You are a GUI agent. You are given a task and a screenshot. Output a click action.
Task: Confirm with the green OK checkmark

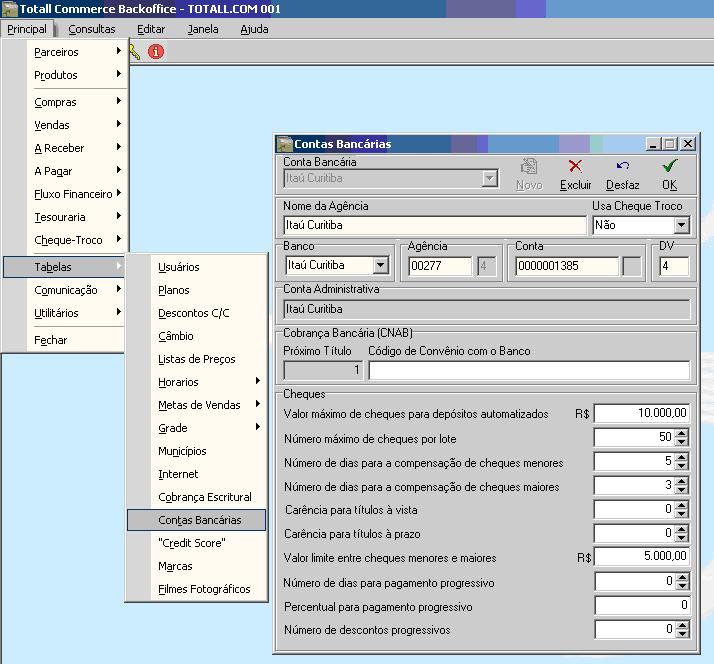[x=669, y=167]
